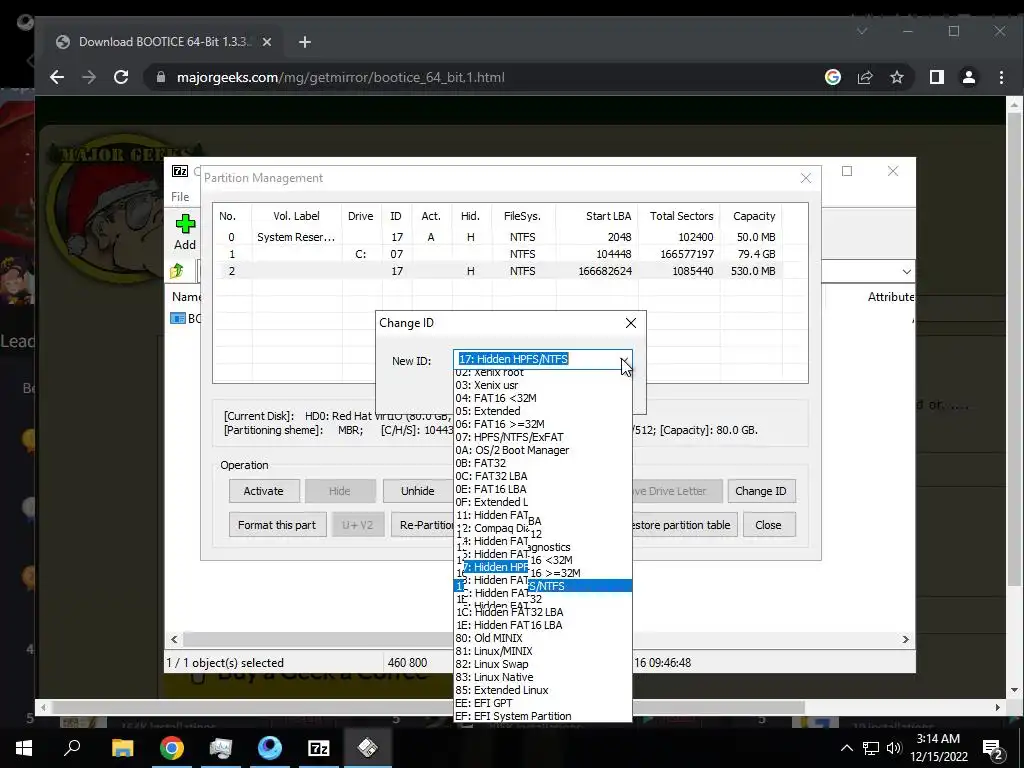
Task: Close the Download BOOTICE tab
Action: (266, 42)
